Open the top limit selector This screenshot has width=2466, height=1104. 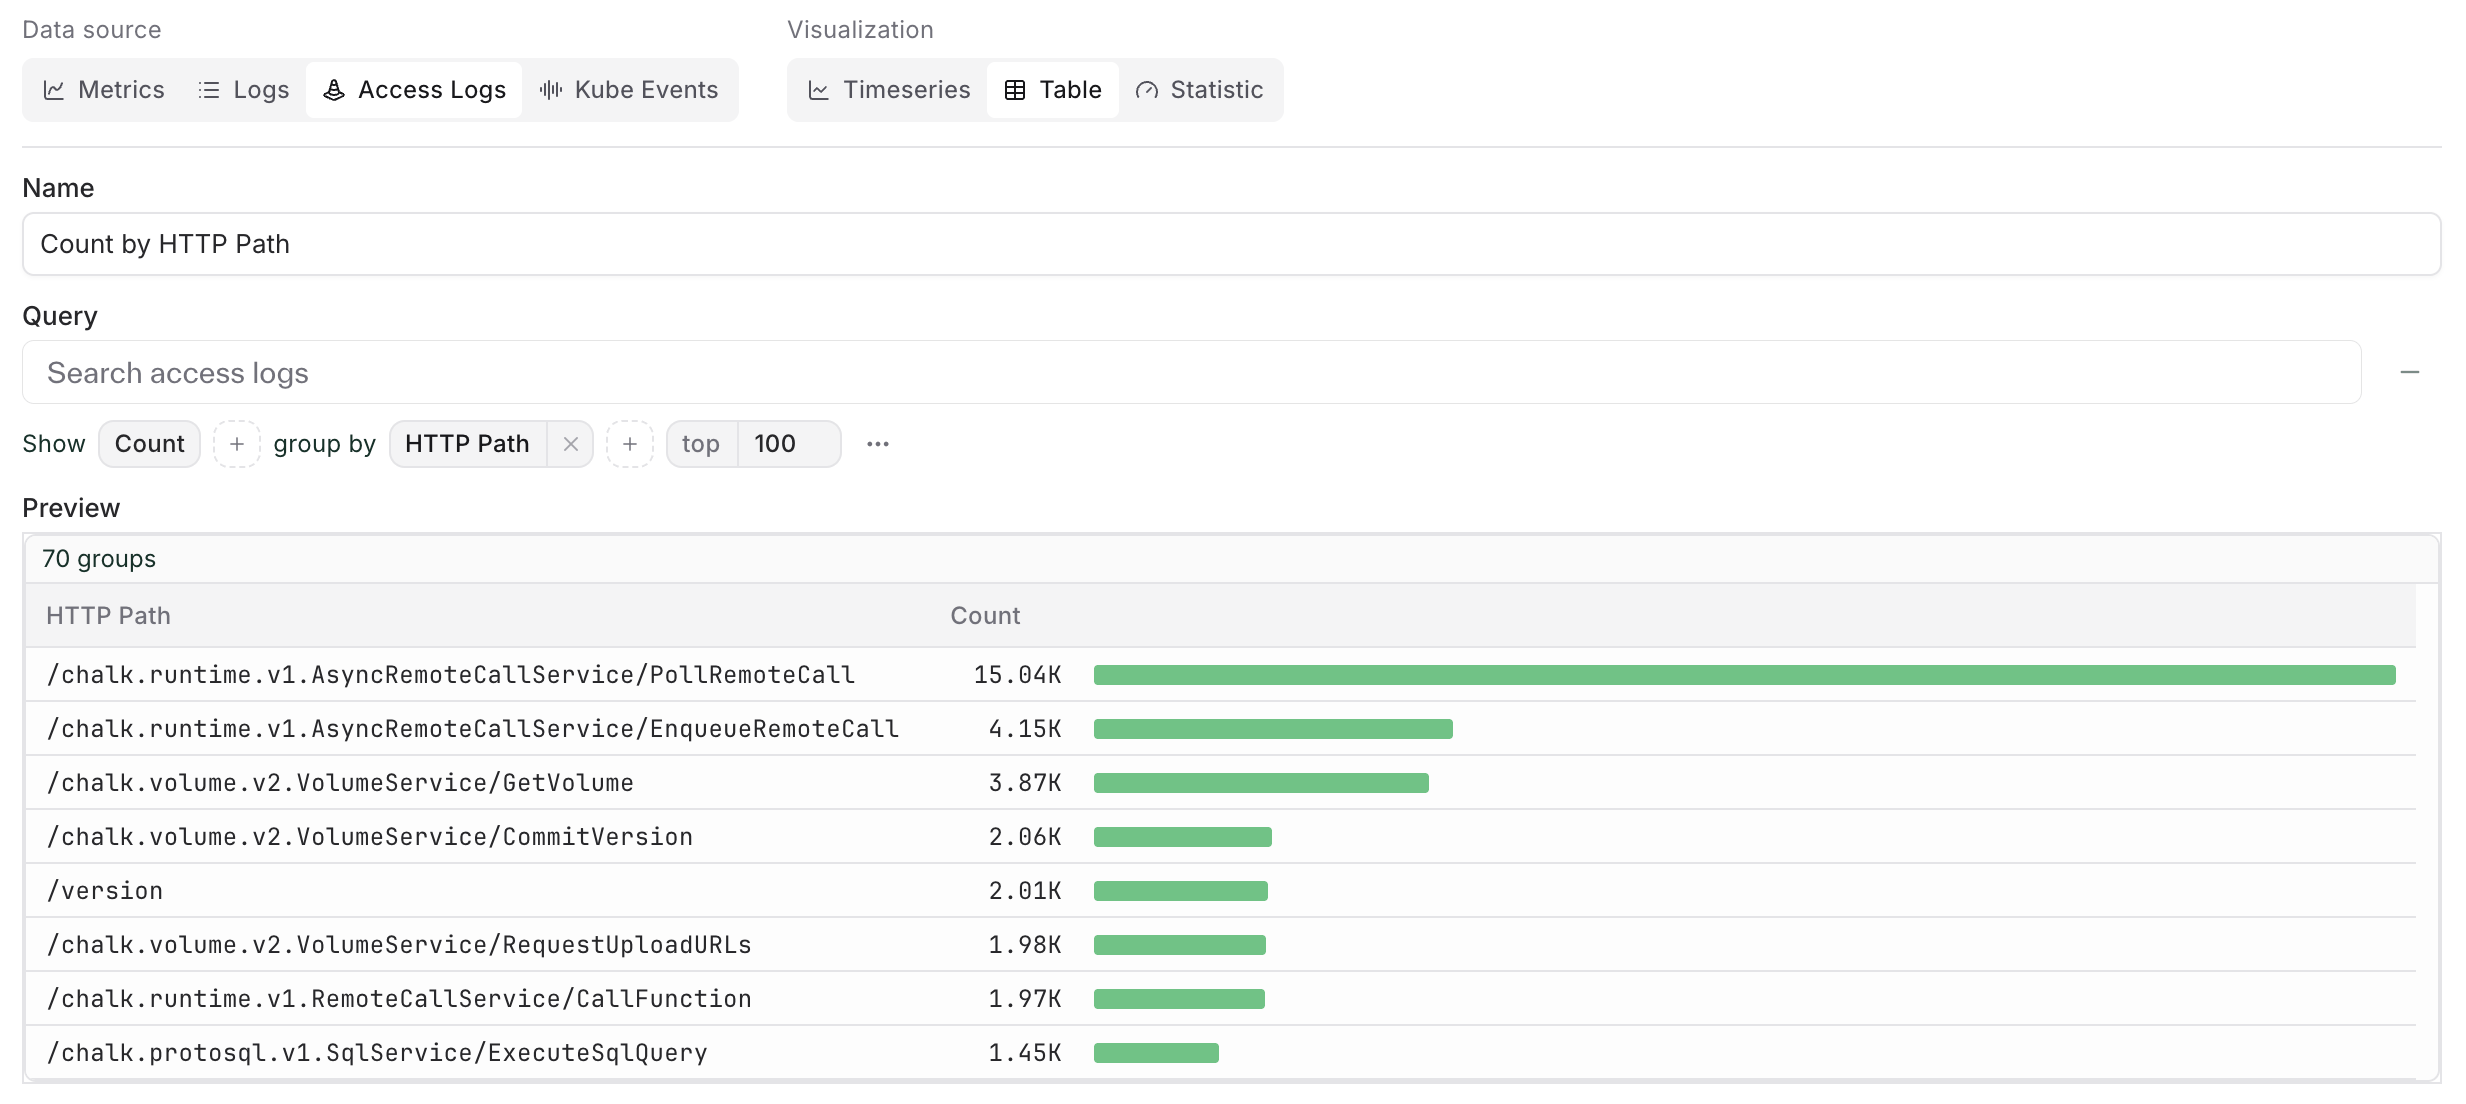pyautogui.click(x=701, y=444)
